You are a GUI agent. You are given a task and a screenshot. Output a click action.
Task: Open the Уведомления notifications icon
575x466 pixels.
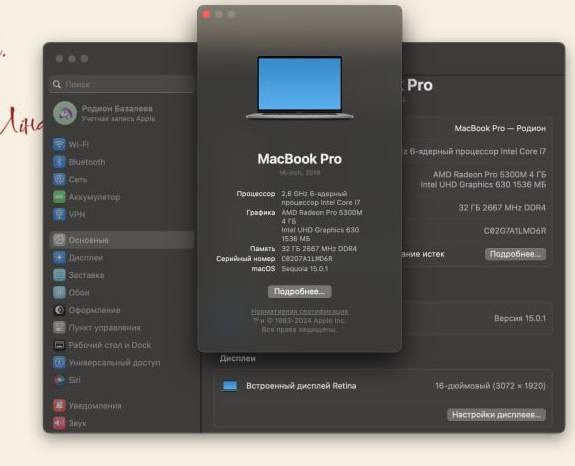[x=59, y=406]
